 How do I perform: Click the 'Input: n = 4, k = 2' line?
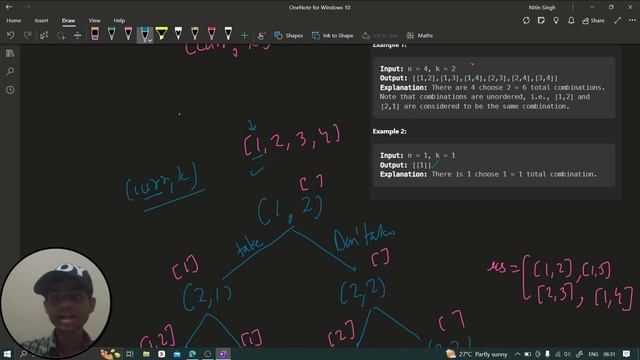pos(418,69)
